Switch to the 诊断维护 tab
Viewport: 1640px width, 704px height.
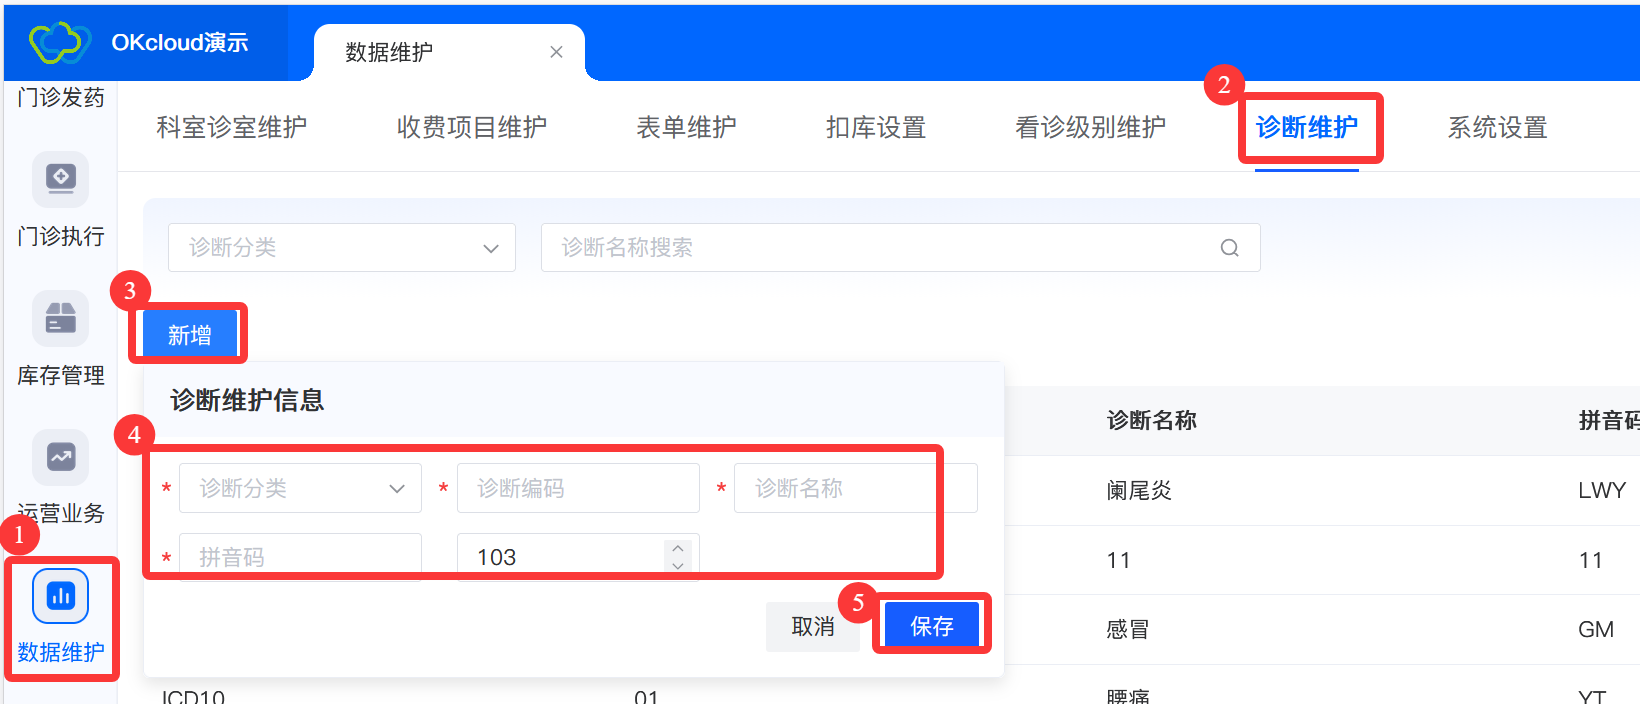click(1306, 128)
